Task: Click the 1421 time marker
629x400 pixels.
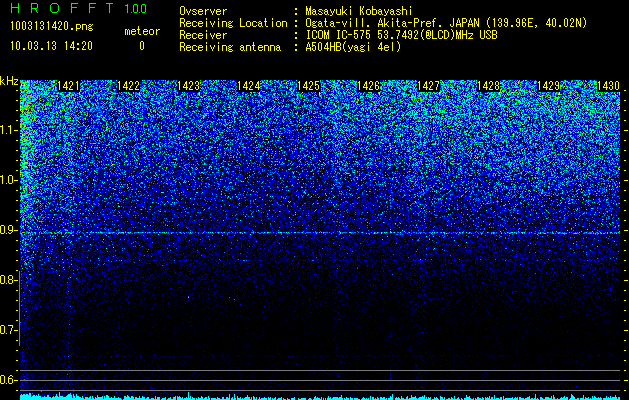Action: pos(69,86)
